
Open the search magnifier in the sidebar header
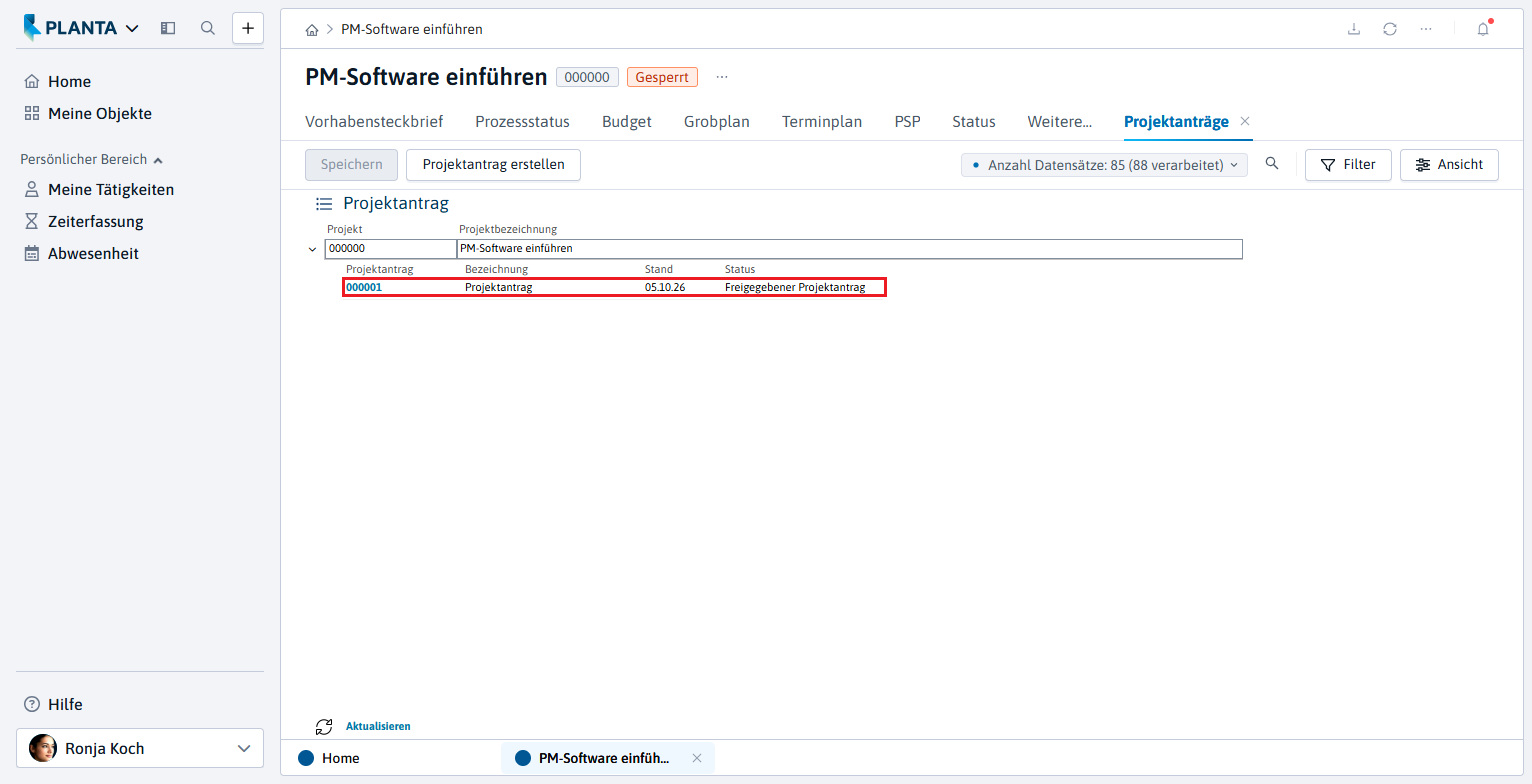point(208,28)
